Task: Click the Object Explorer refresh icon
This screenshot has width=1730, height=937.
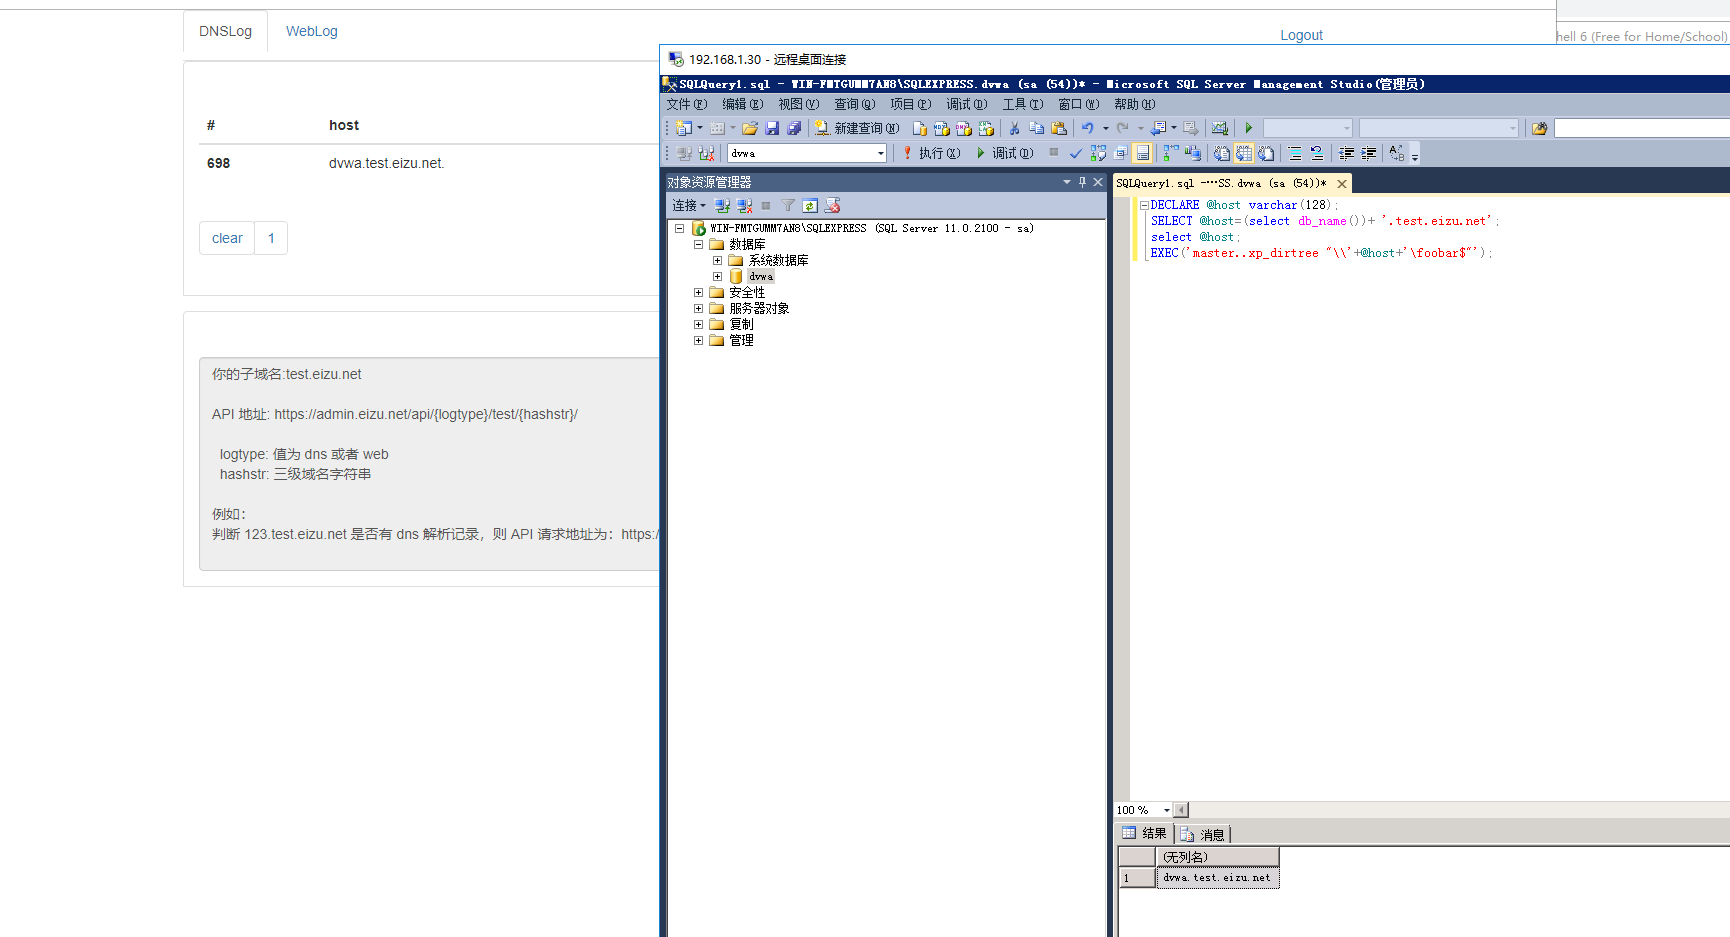Action: click(810, 205)
